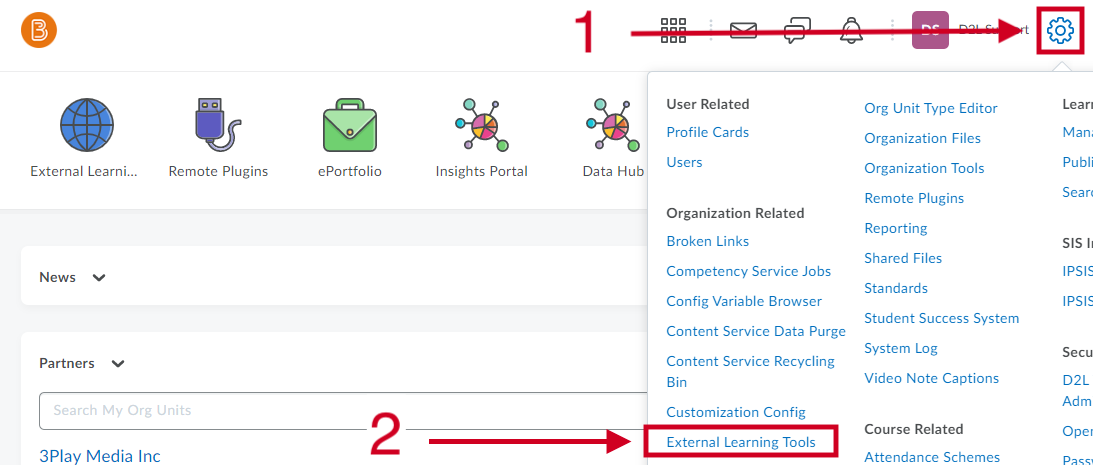Open the DS user profile avatar menu

click(x=930, y=30)
